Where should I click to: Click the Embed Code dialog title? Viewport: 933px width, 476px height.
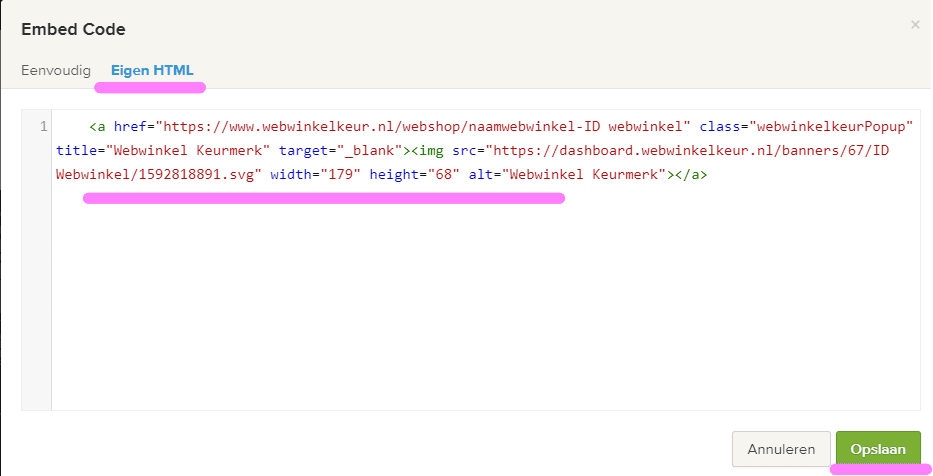click(x=73, y=30)
